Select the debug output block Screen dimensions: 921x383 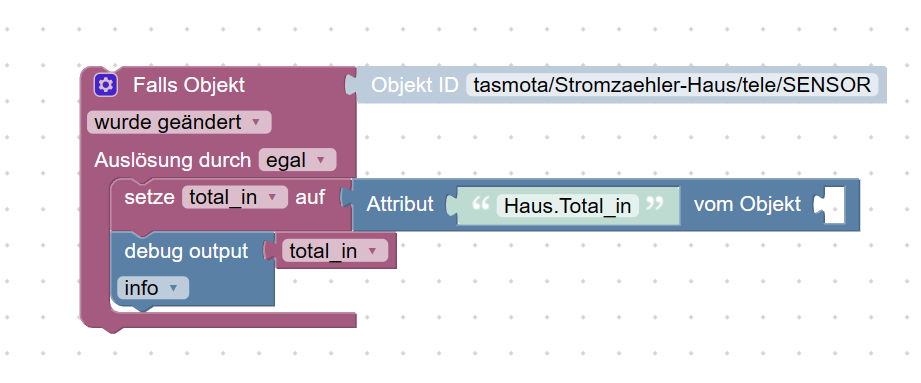pyautogui.click(x=187, y=251)
